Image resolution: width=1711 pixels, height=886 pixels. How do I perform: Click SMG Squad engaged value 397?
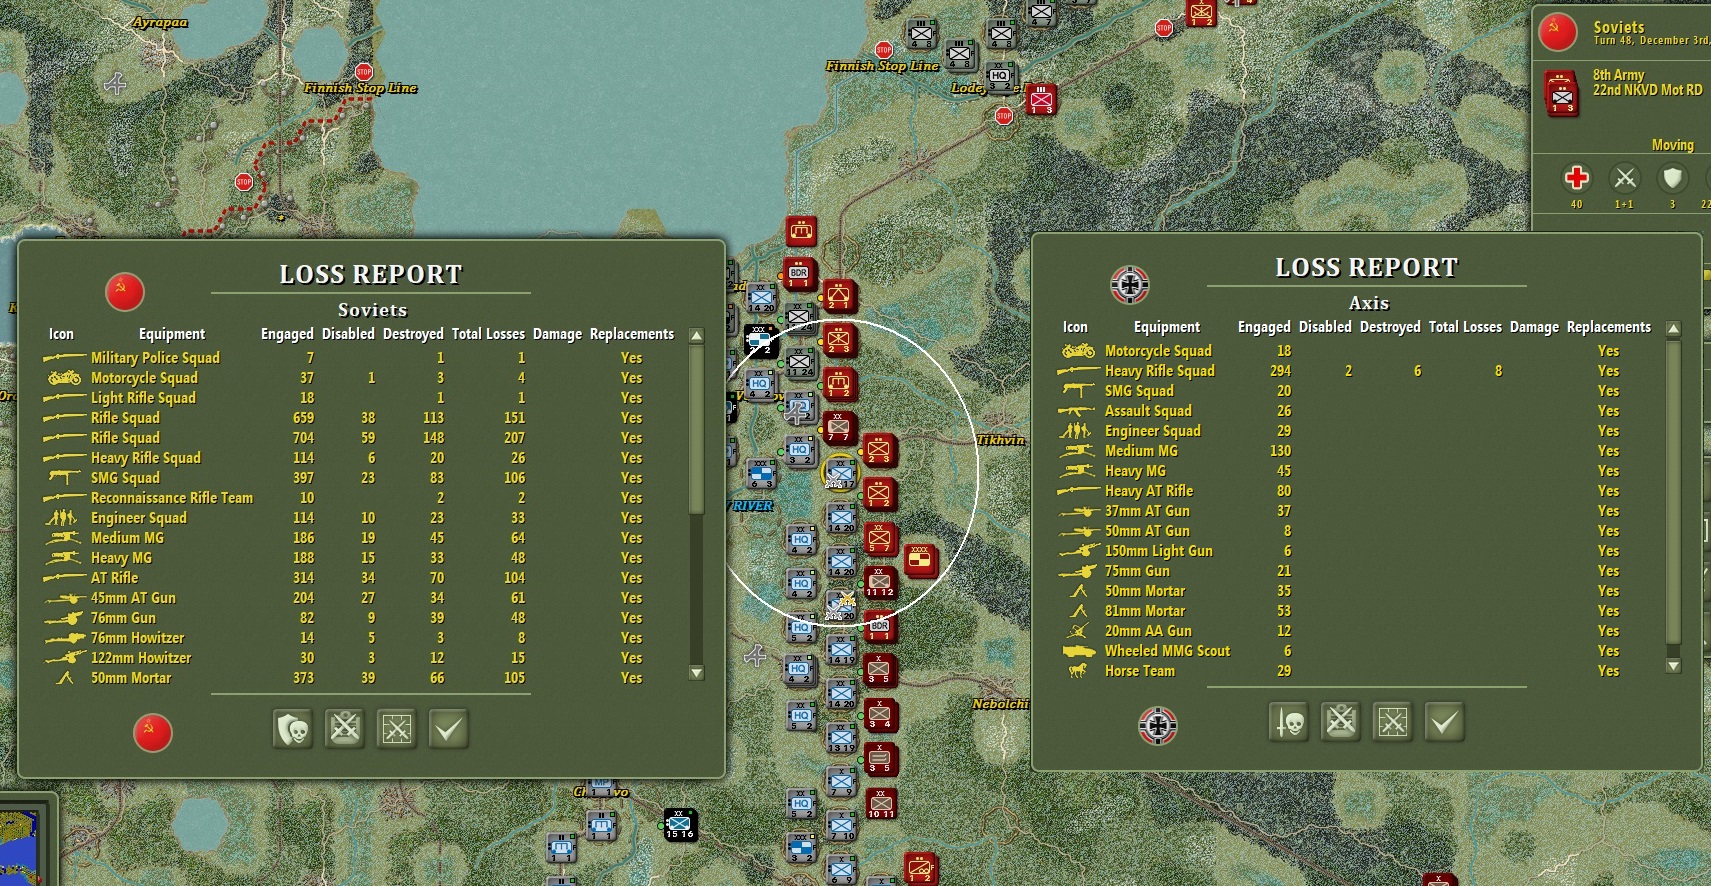(303, 478)
